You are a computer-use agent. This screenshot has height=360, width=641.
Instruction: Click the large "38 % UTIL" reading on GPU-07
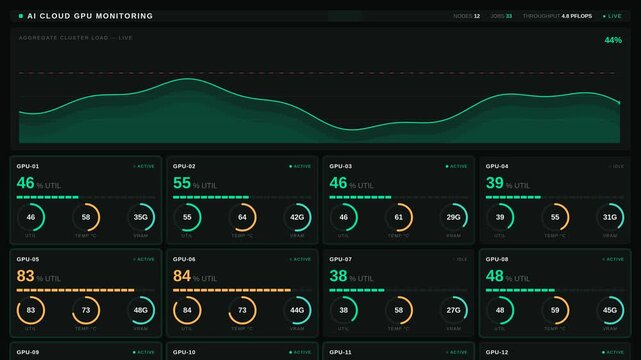coord(351,276)
